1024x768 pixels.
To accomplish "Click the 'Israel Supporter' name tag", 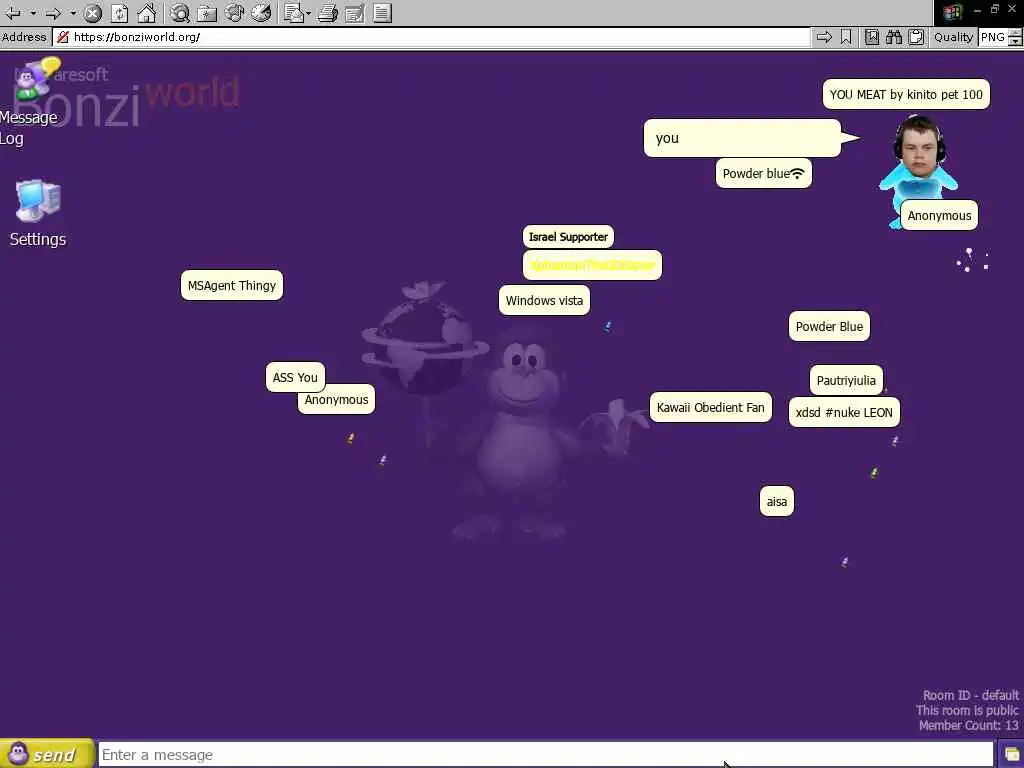I will click(568, 236).
